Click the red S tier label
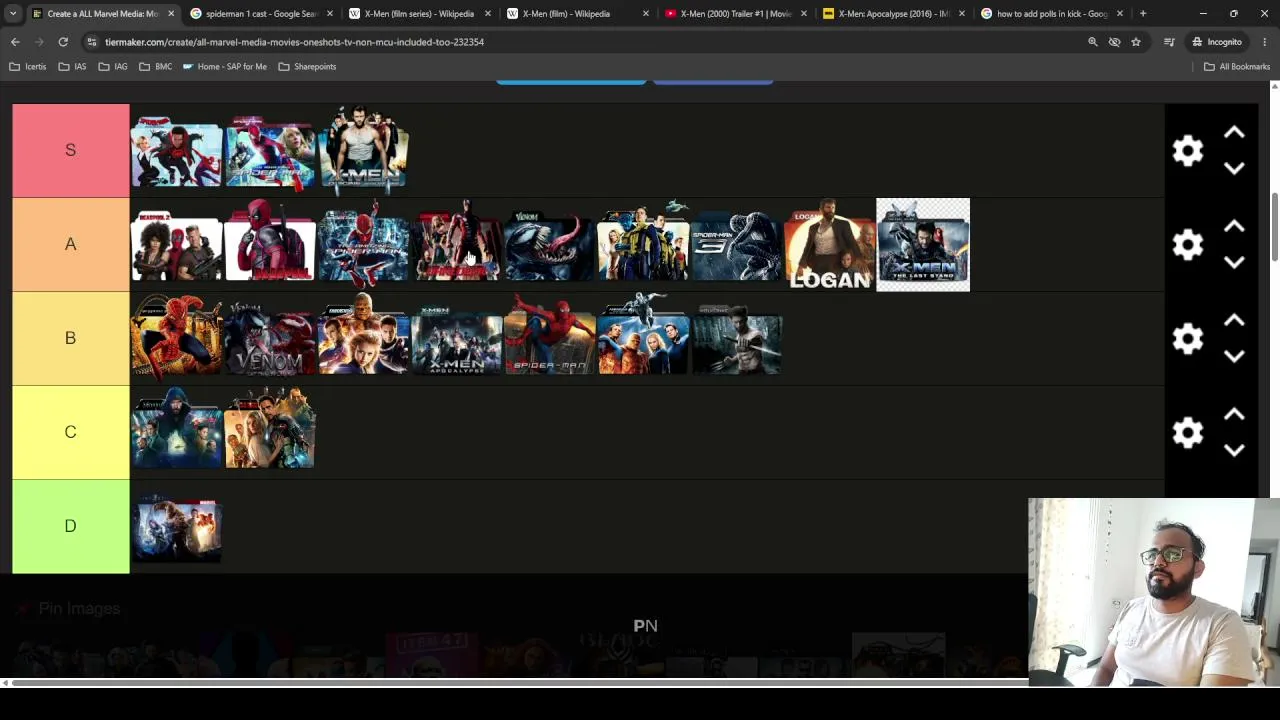The height and width of the screenshot is (720, 1280). tap(71, 150)
